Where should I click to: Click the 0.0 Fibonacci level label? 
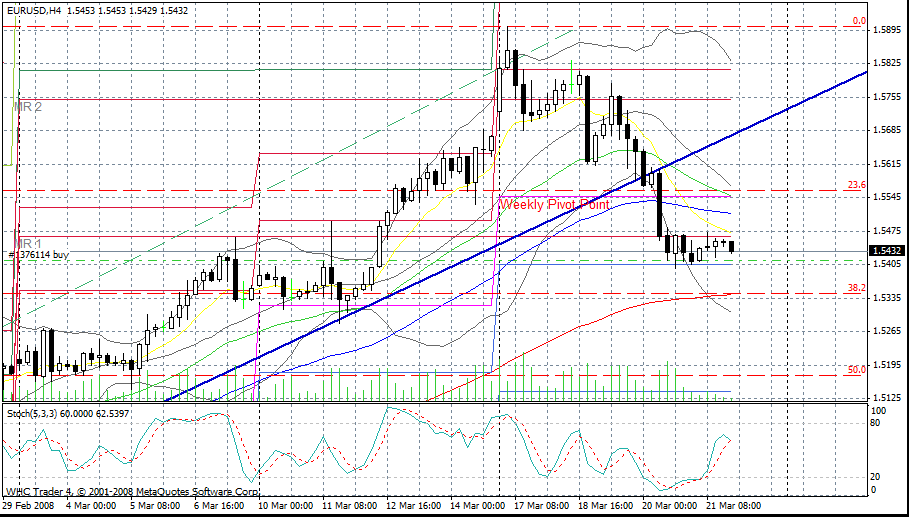point(858,20)
